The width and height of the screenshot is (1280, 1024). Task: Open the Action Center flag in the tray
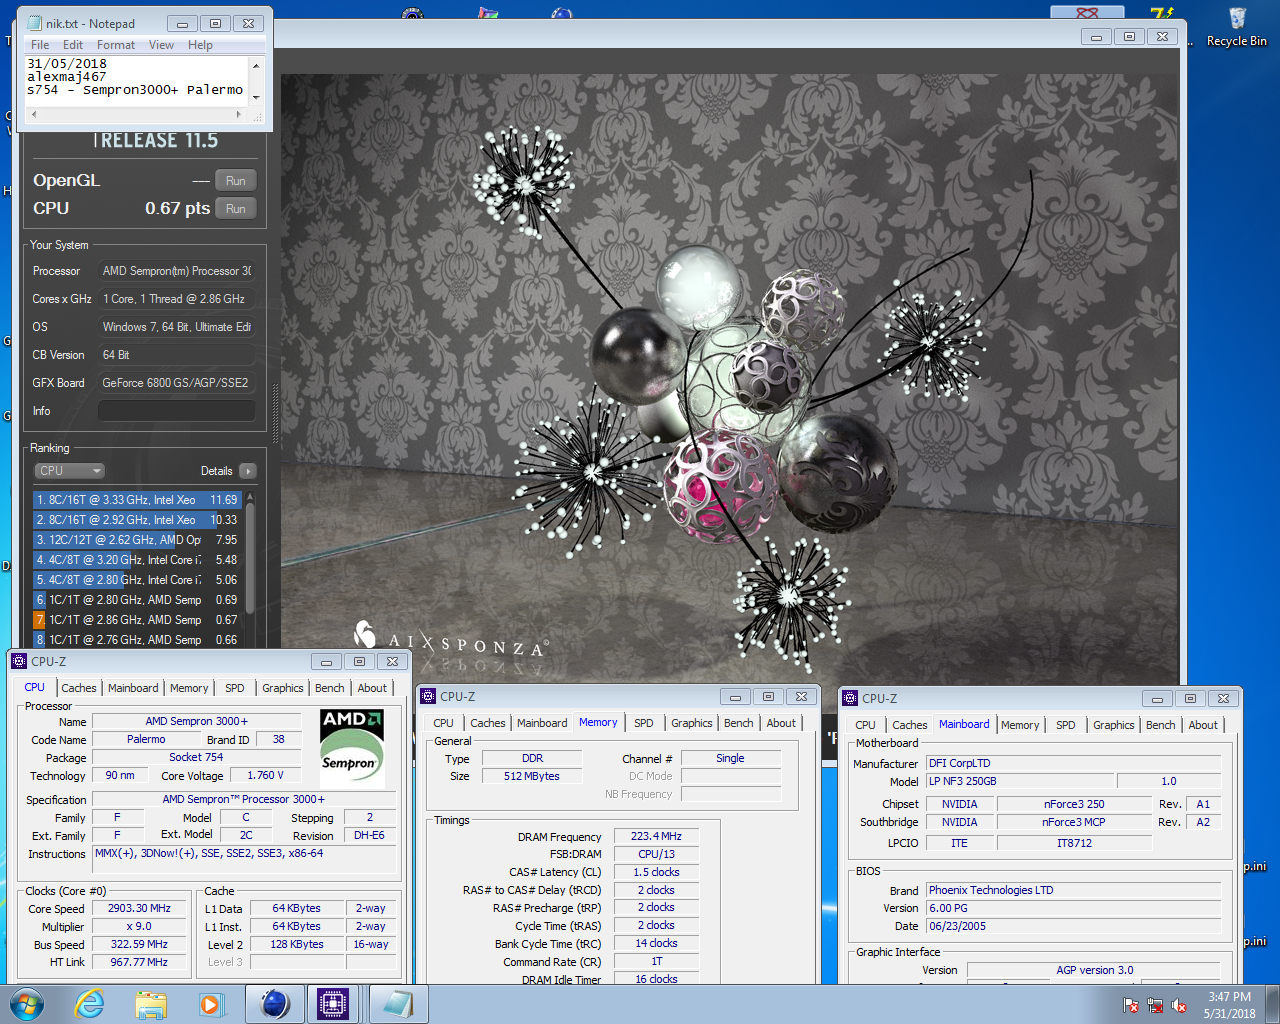[1131, 1006]
